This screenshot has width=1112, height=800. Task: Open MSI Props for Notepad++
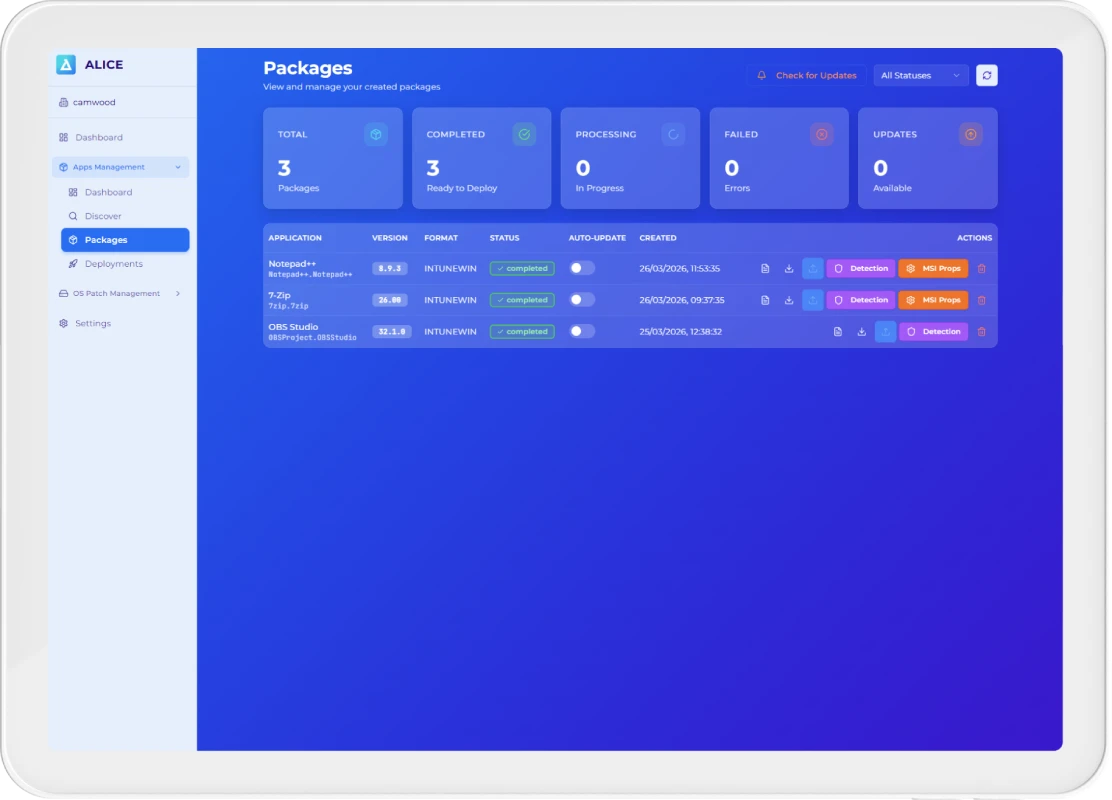pos(932,269)
